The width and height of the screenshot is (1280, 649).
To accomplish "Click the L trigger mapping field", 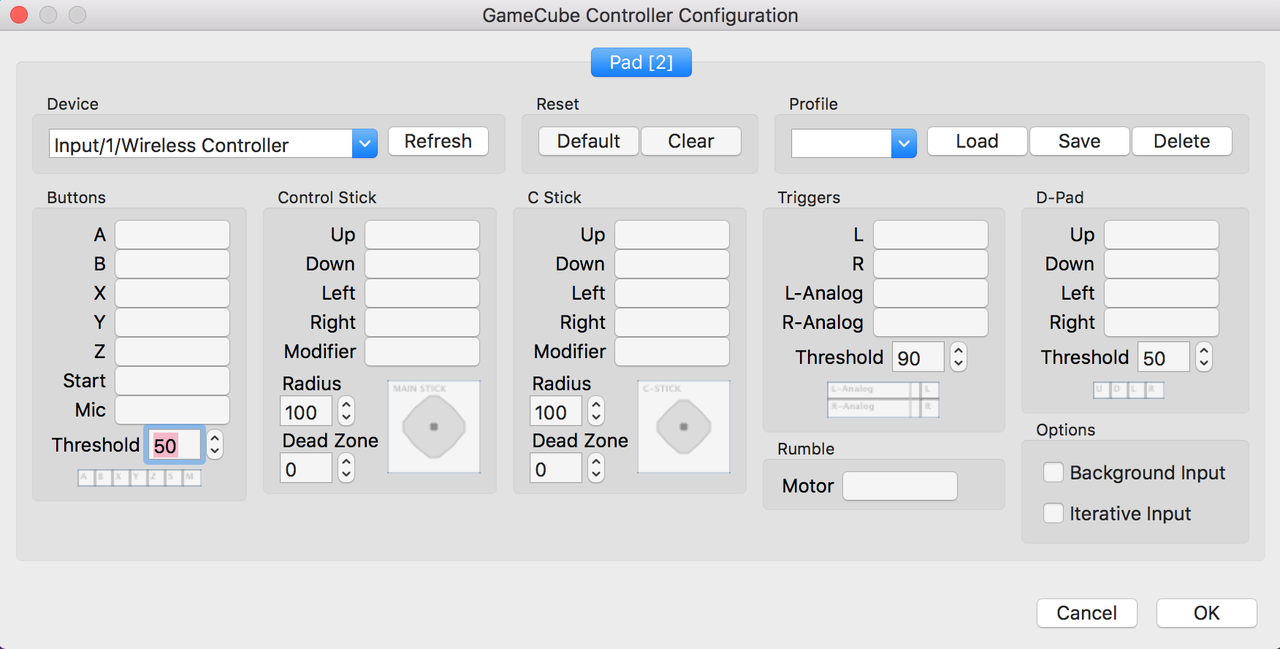I will point(931,235).
